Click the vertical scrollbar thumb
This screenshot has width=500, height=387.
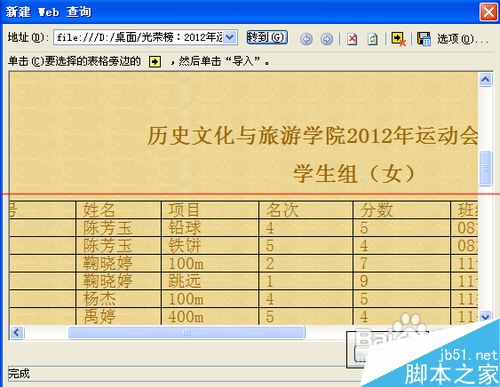pyautogui.click(x=485, y=168)
